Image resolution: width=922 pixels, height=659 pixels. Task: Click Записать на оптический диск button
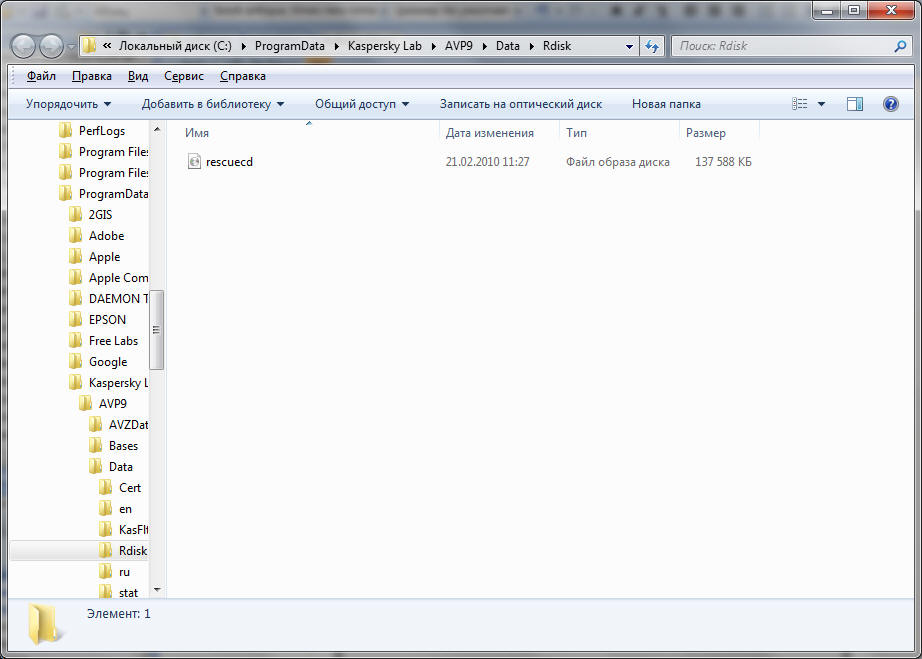tap(520, 104)
